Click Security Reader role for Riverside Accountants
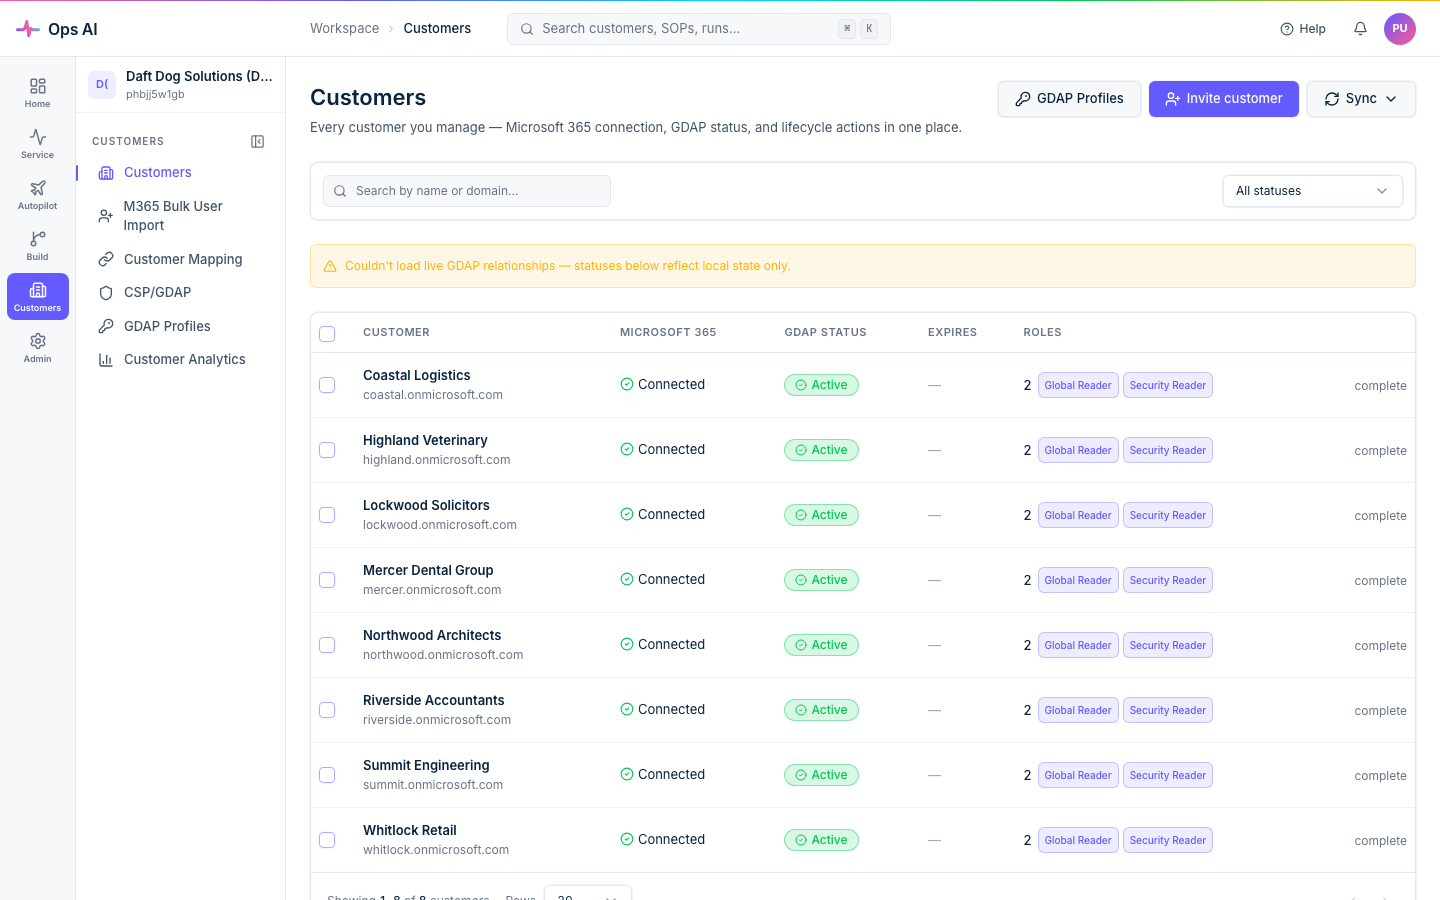This screenshot has height=900, width=1440. [x=1168, y=710]
